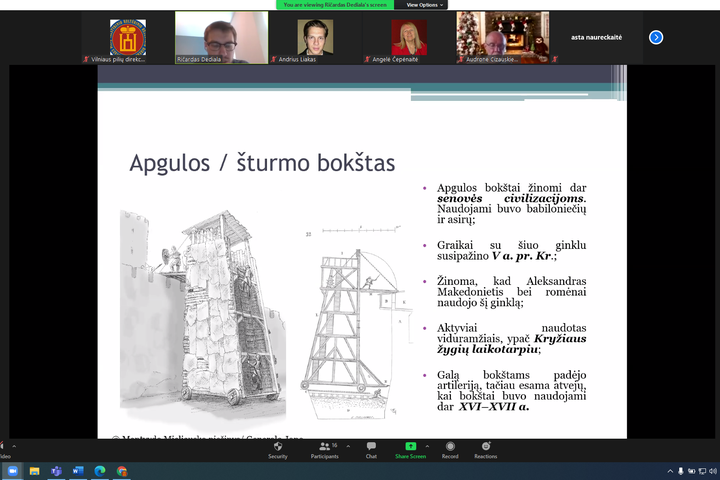Click the slide title 'Apgulos / šturmo bokštas'
This screenshot has height=480, width=720.
click(x=262, y=163)
